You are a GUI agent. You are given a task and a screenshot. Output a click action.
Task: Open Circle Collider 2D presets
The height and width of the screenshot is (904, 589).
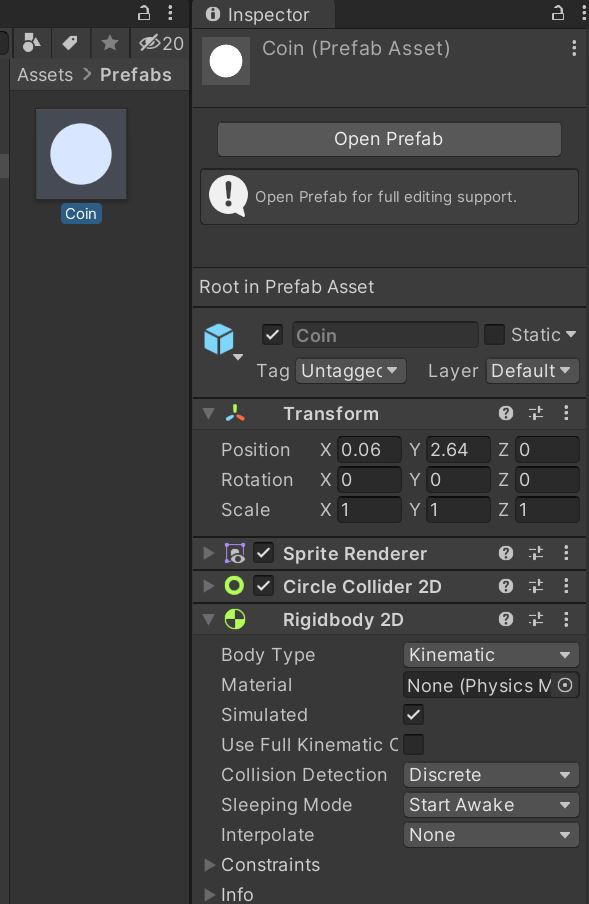point(535,586)
